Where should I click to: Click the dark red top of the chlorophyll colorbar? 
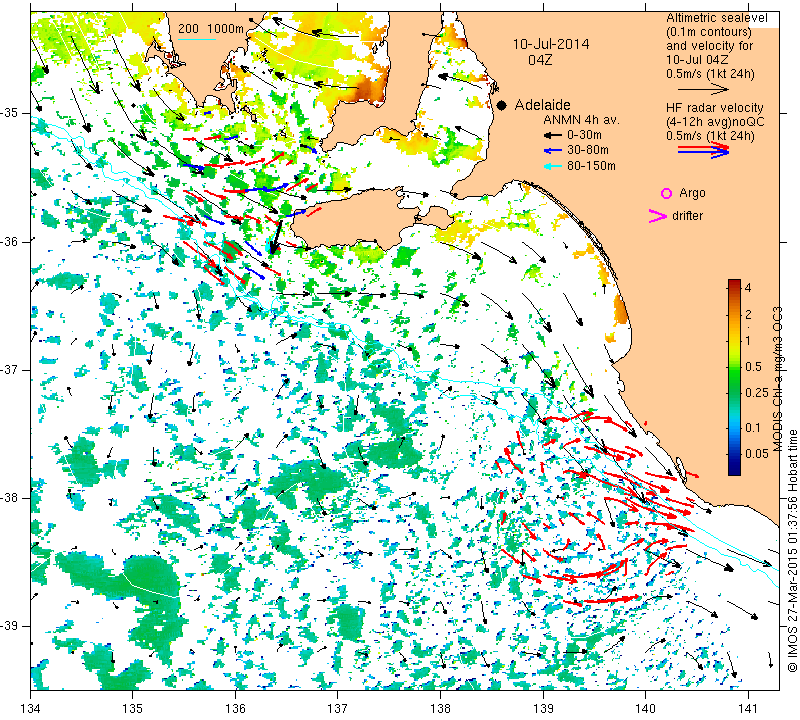(734, 285)
